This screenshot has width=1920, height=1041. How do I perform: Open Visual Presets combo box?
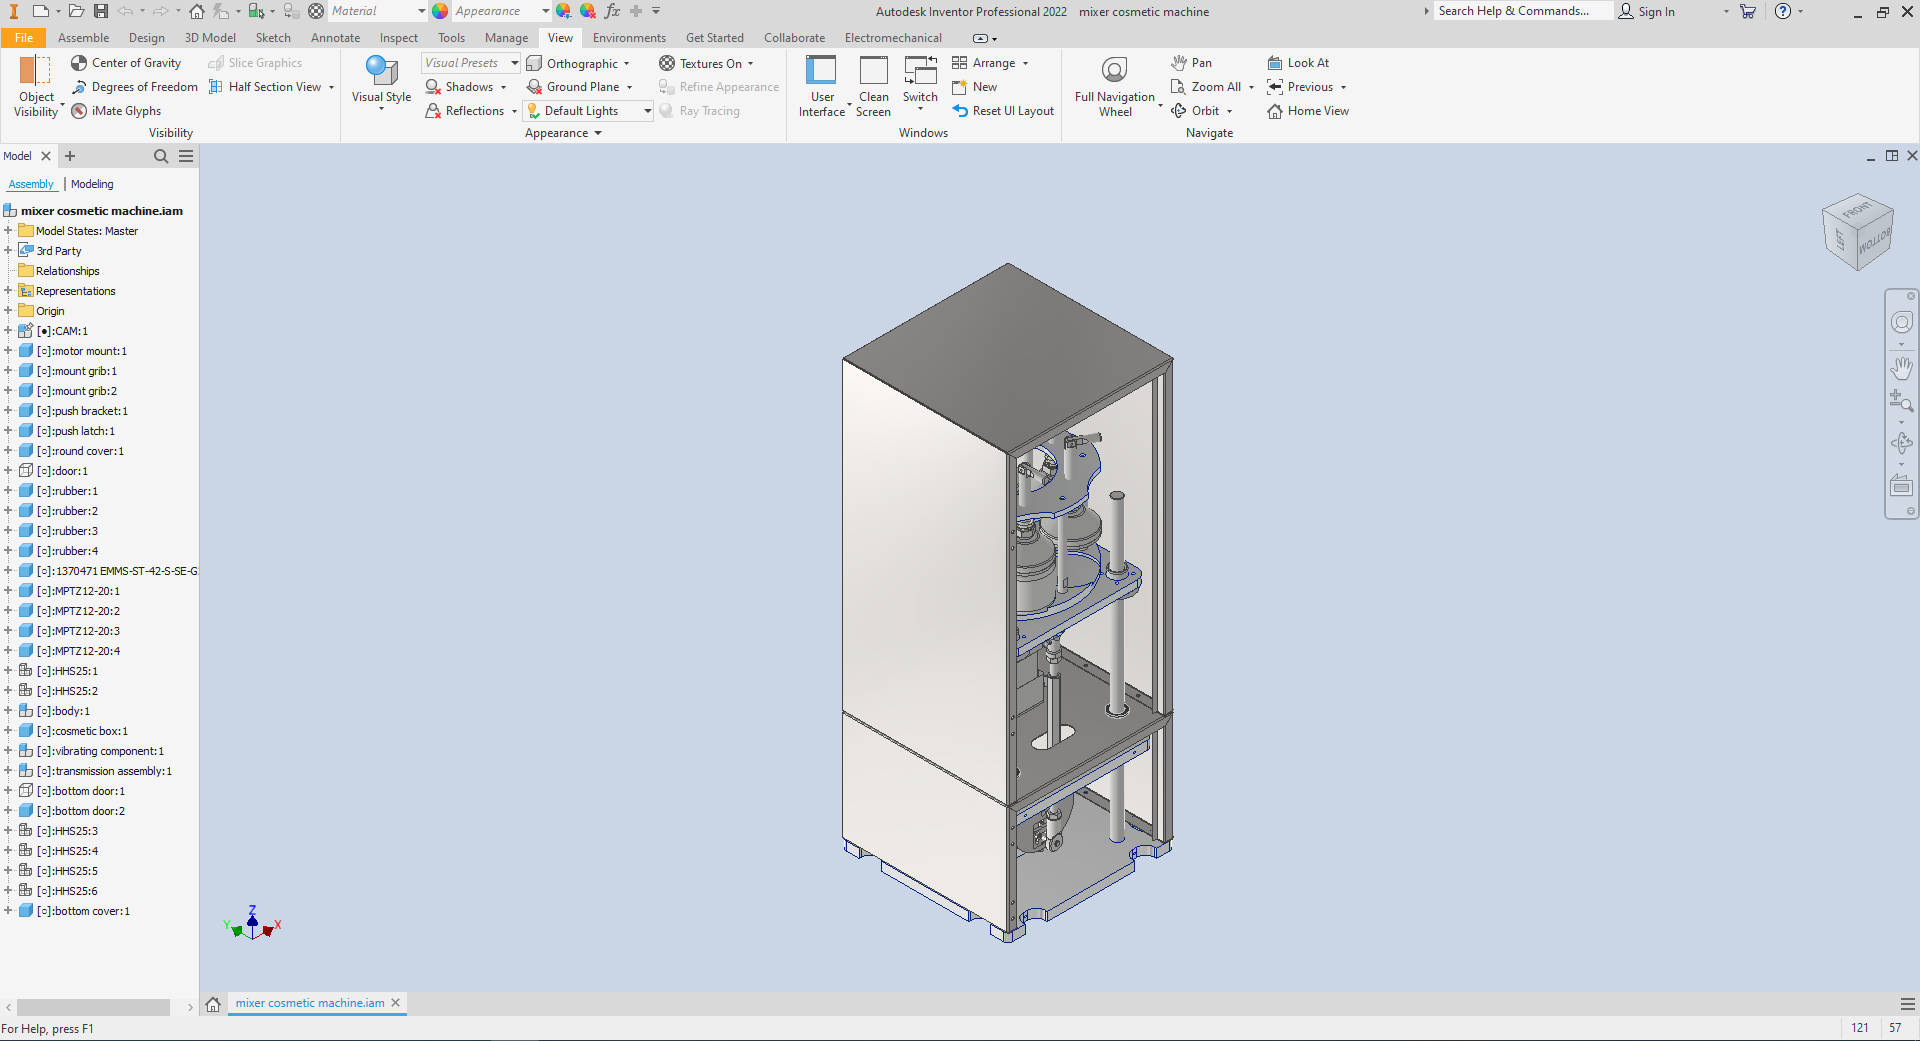pyautogui.click(x=471, y=63)
